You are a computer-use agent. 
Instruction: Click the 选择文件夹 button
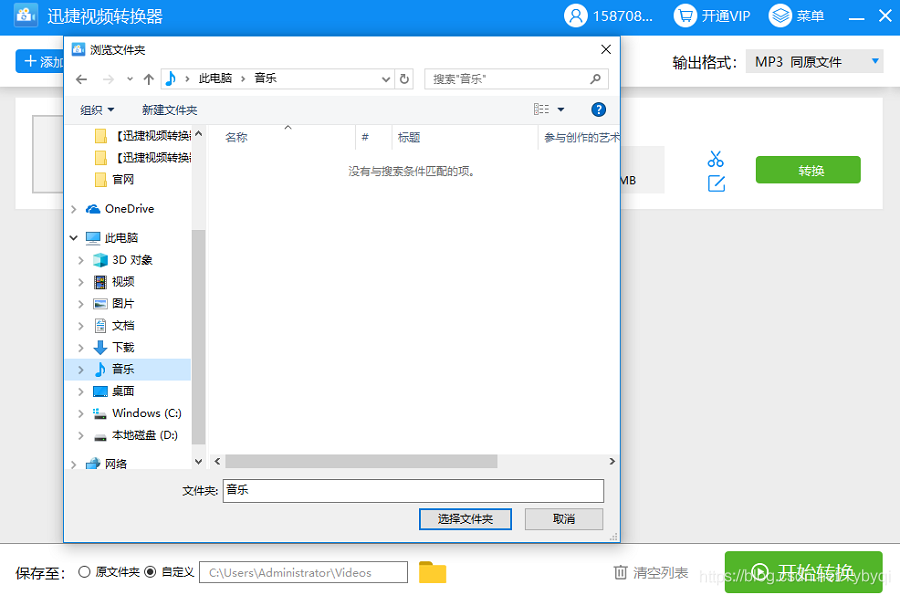pyautogui.click(x=465, y=519)
